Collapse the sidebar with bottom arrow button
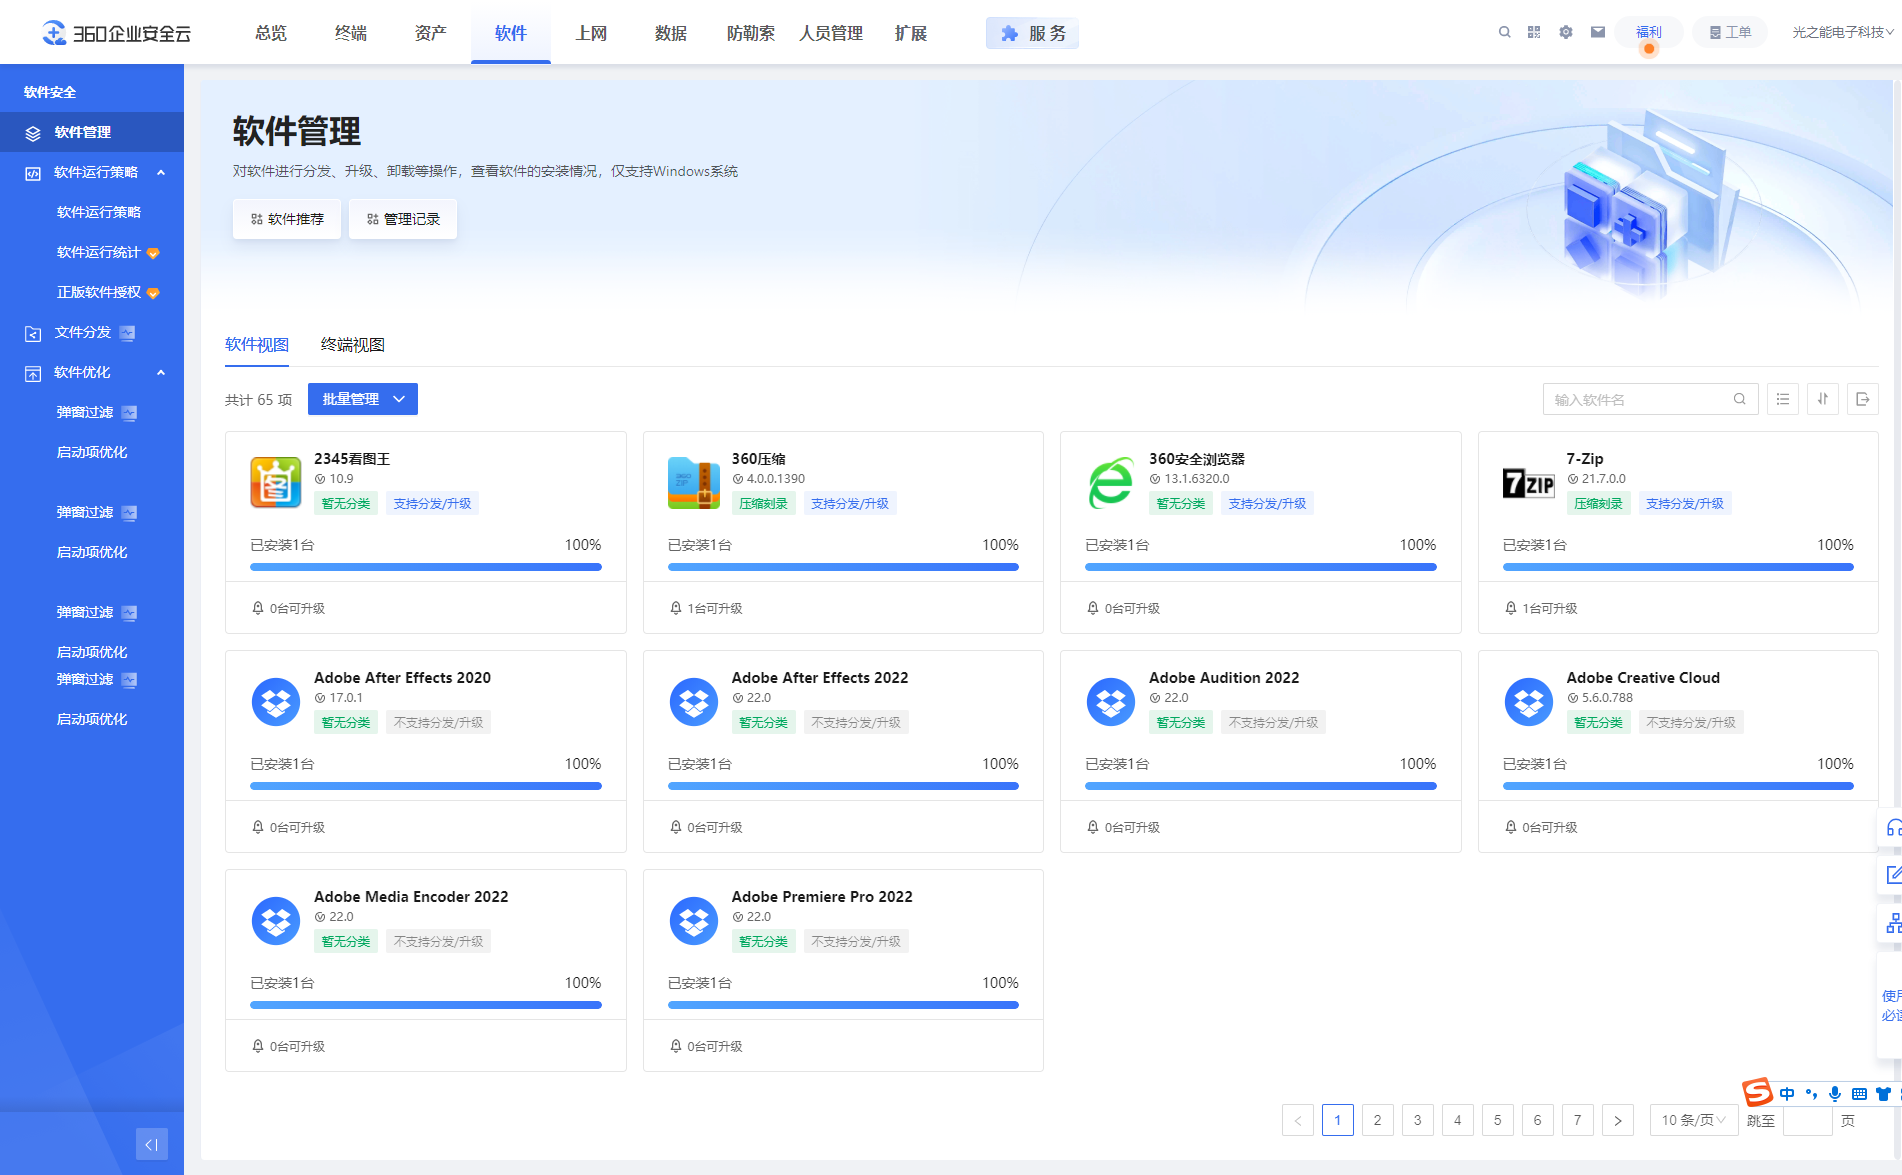This screenshot has width=1902, height=1175. coord(152,1144)
